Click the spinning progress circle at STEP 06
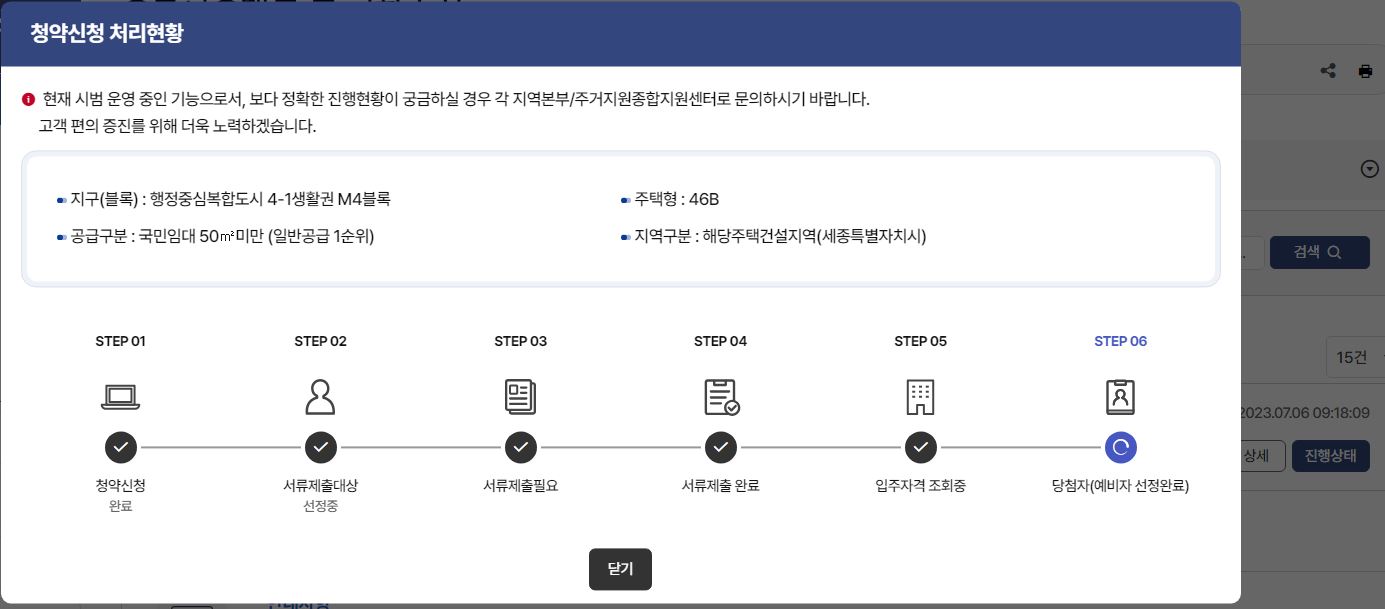The height and width of the screenshot is (609, 1385). pos(1120,447)
